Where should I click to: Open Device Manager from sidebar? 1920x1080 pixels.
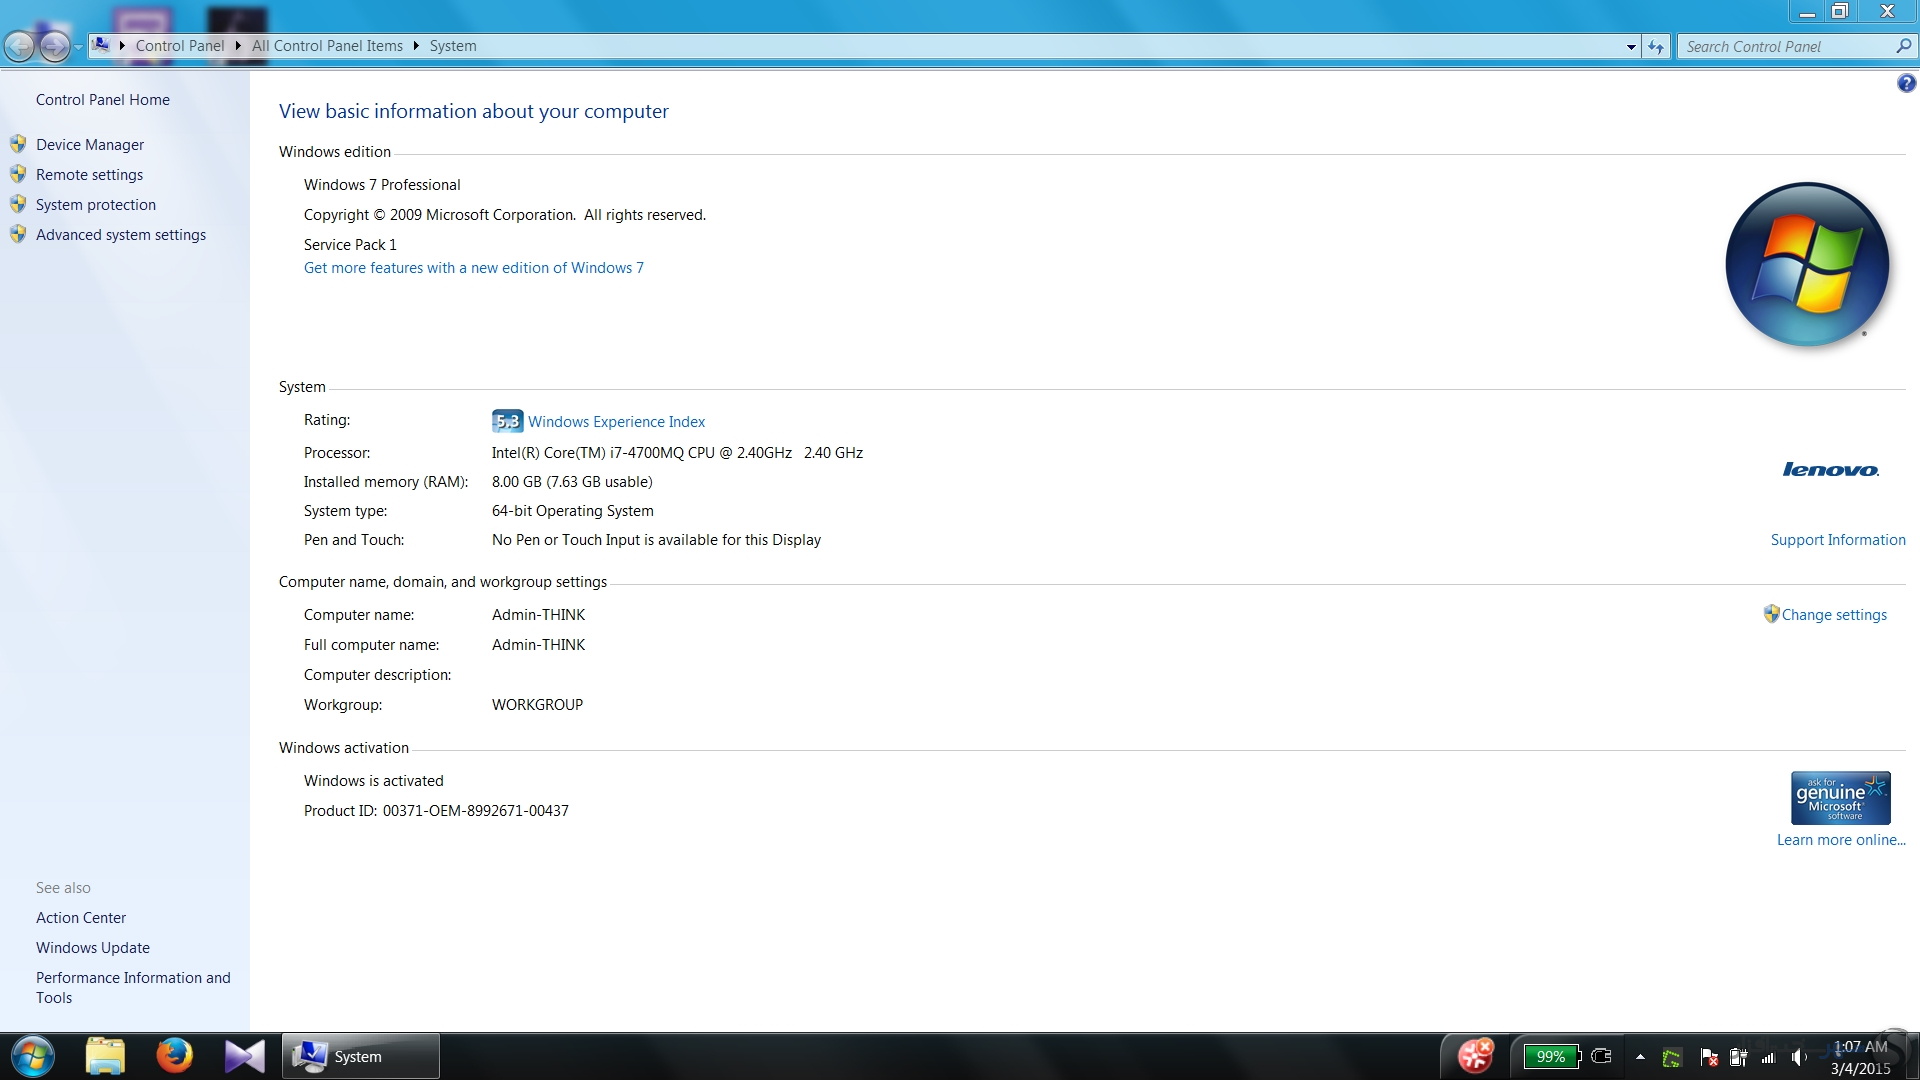[x=90, y=145]
